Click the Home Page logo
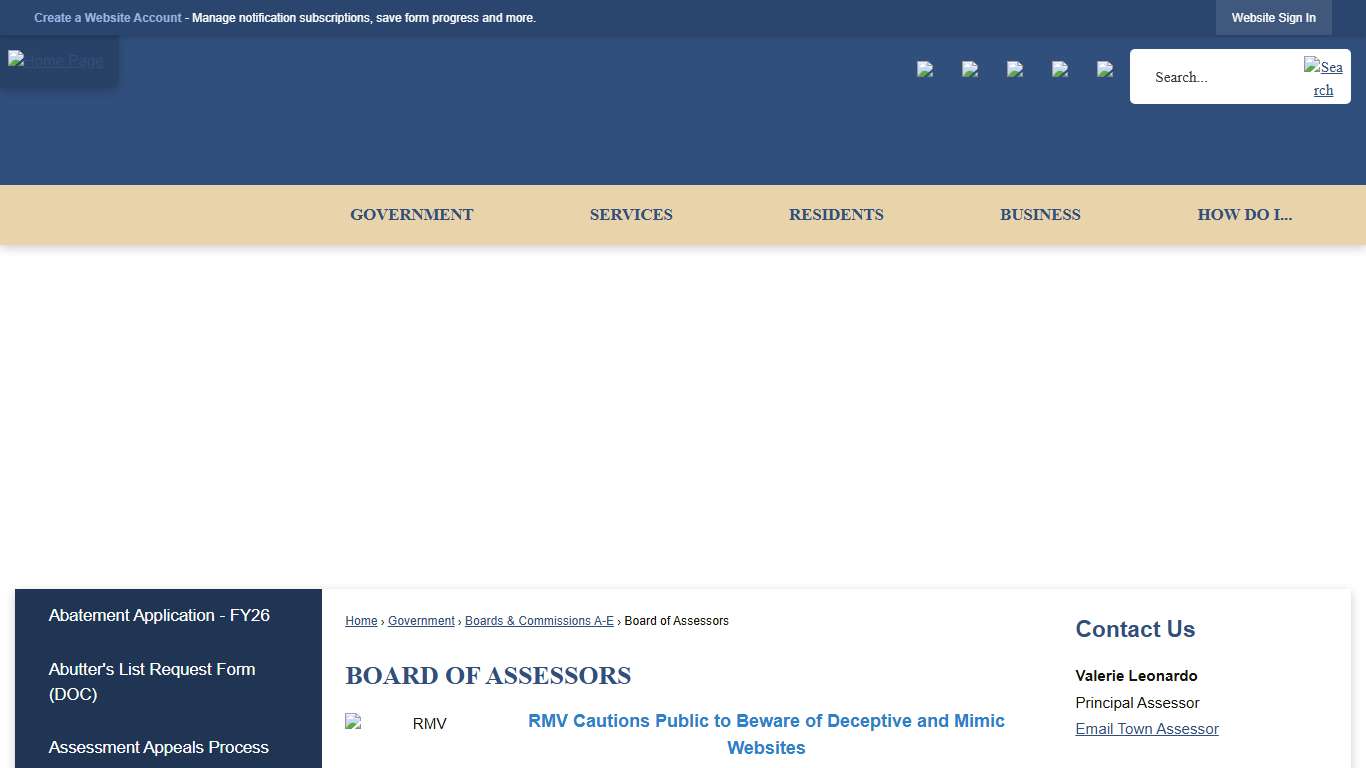 pyautogui.click(x=55, y=60)
